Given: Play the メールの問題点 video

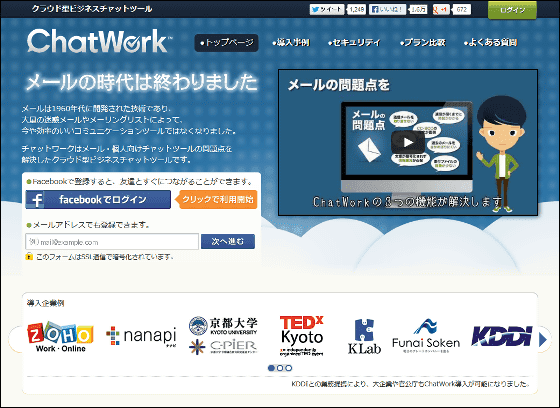Looking at the screenshot, I should point(408,142).
